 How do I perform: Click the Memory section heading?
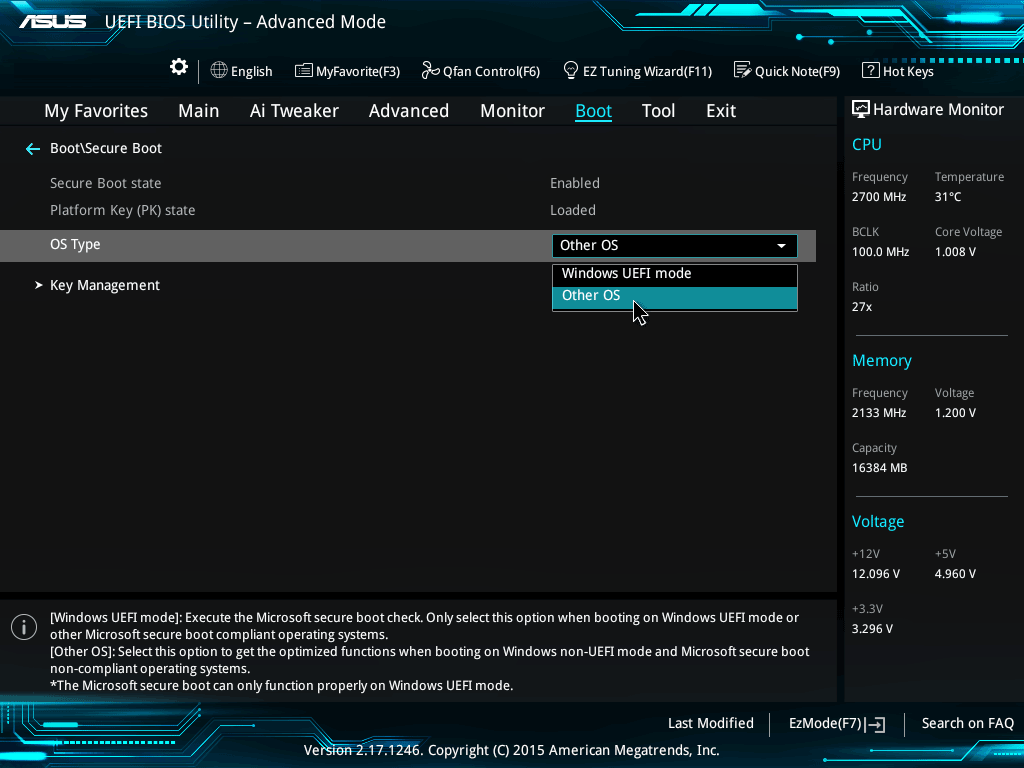click(882, 360)
